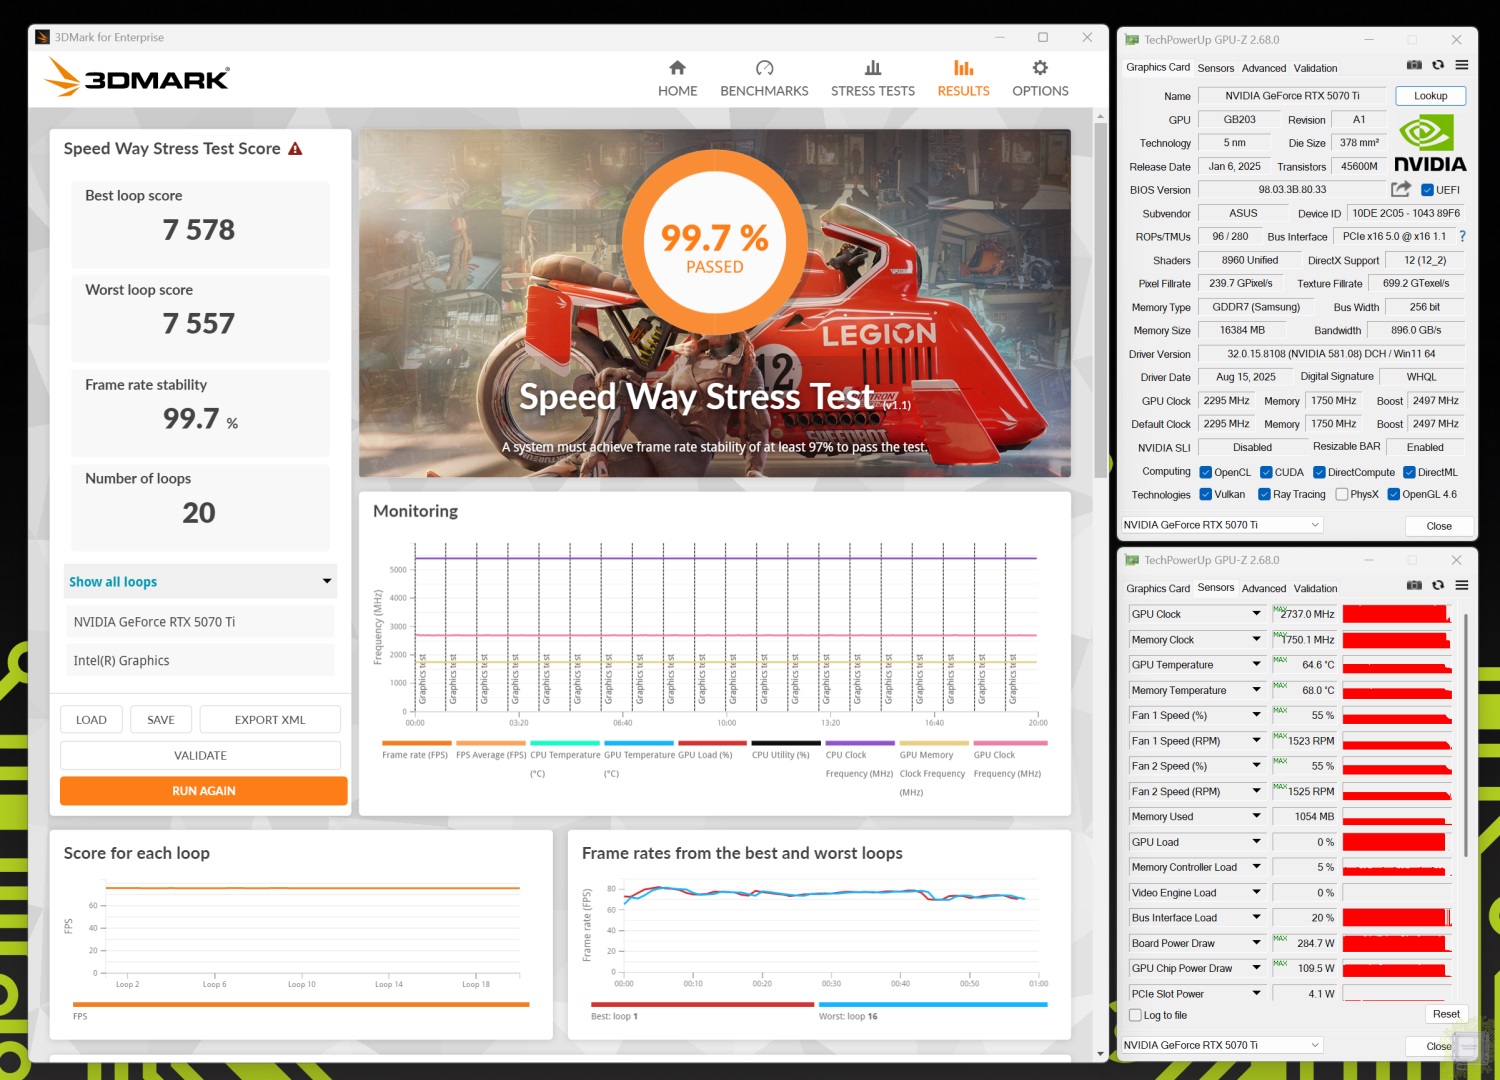
Task: Click the orange Frame rate legend bar
Action: (415, 743)
